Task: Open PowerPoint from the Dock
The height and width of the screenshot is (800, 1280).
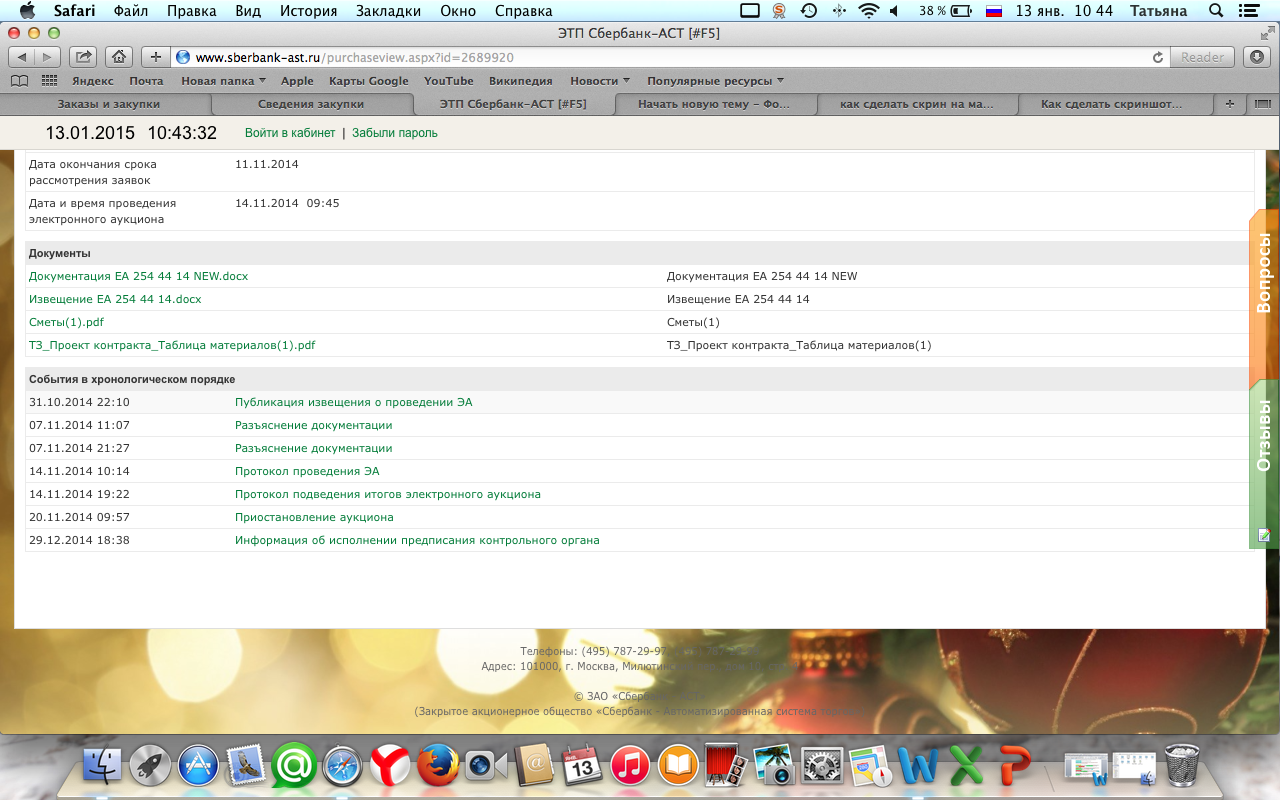Action: pos(1015,767)
